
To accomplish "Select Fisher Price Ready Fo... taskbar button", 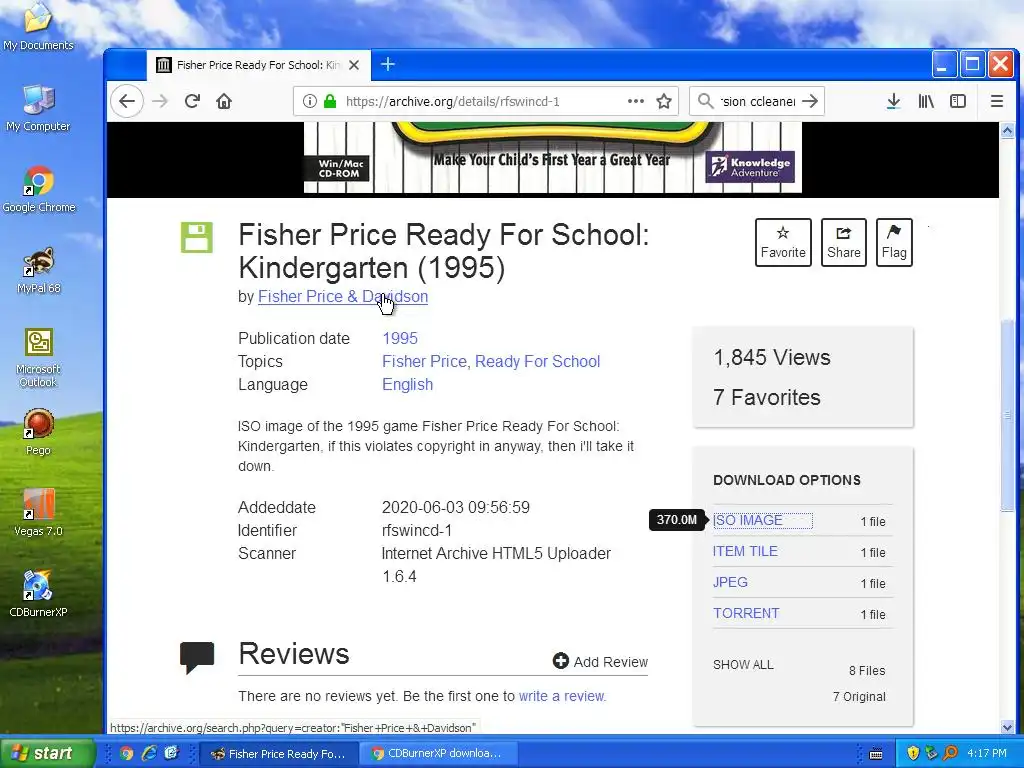I will [x=279, y=754].
